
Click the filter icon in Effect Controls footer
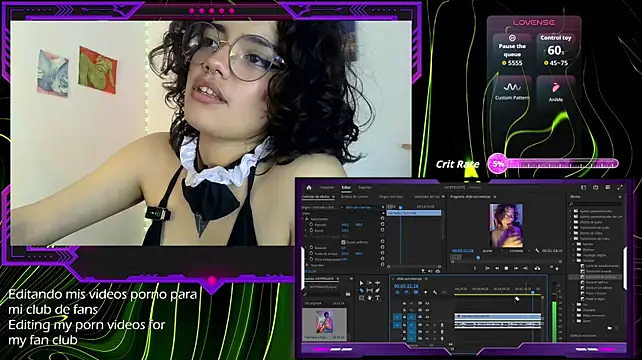(x=423, y=271)
